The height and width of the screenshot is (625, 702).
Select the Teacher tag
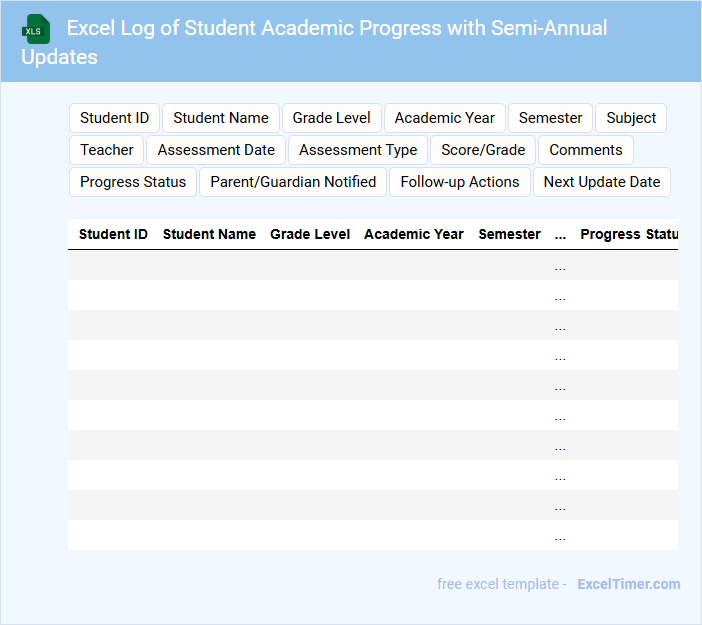(x=107, y=150)
